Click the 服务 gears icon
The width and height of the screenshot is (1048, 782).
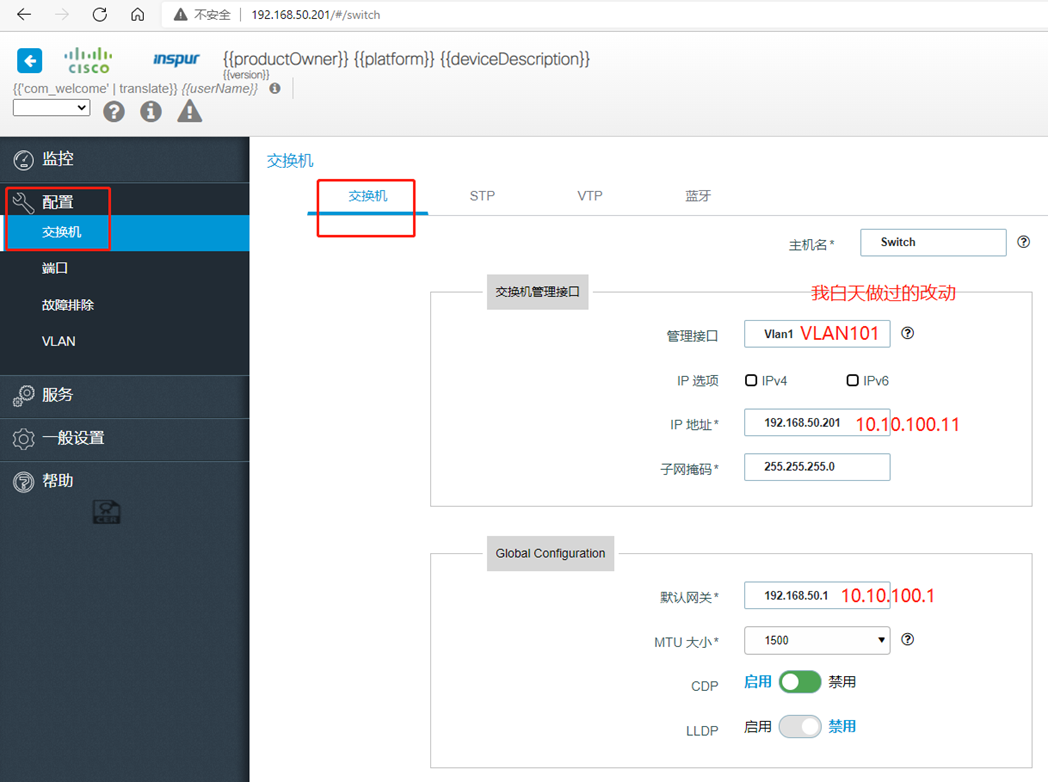(23, 395)
